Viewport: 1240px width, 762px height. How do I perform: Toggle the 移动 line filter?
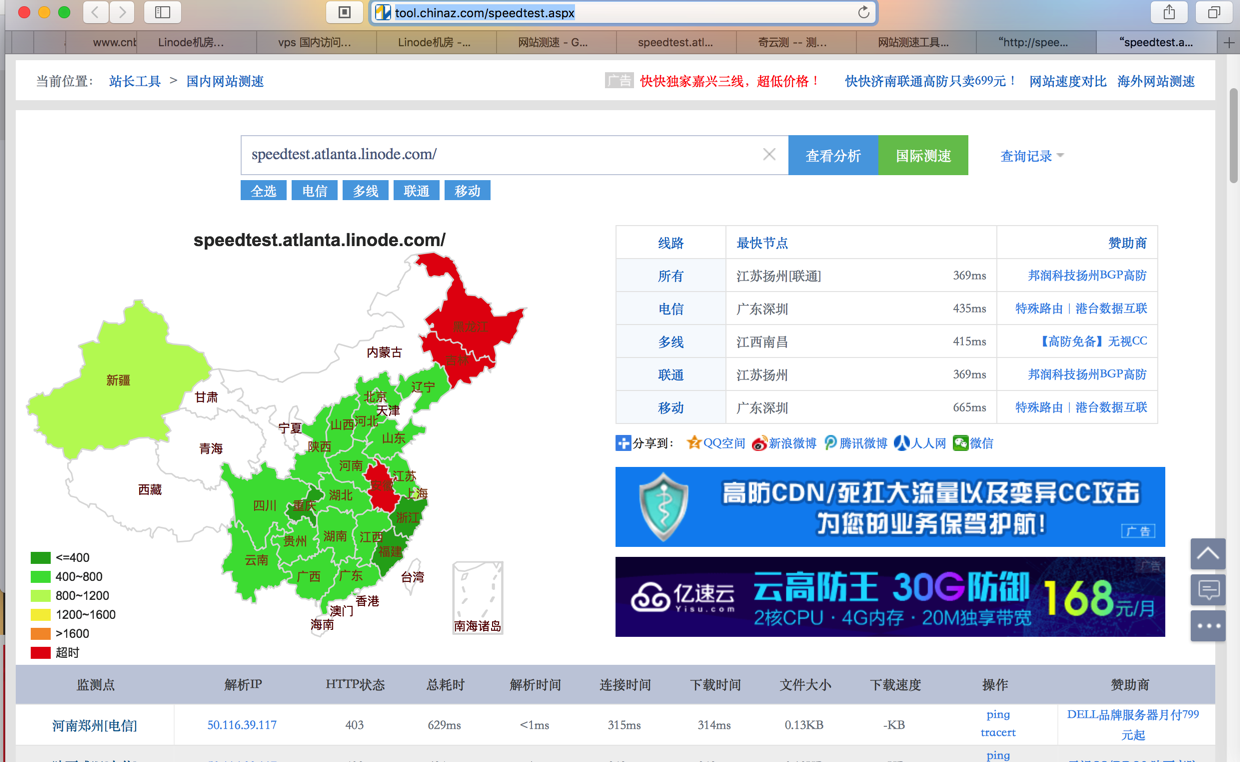[467, 191]
